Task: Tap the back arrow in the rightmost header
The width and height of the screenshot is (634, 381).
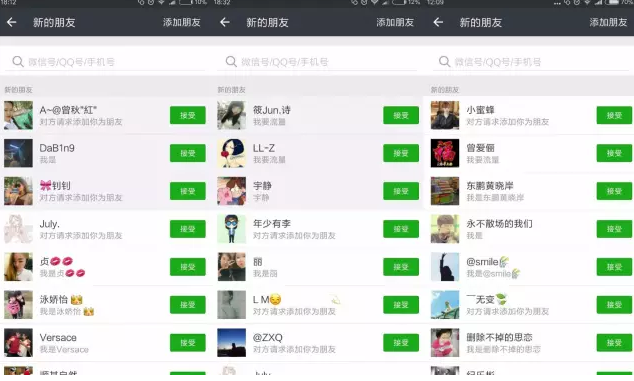Action: point(438,22)
